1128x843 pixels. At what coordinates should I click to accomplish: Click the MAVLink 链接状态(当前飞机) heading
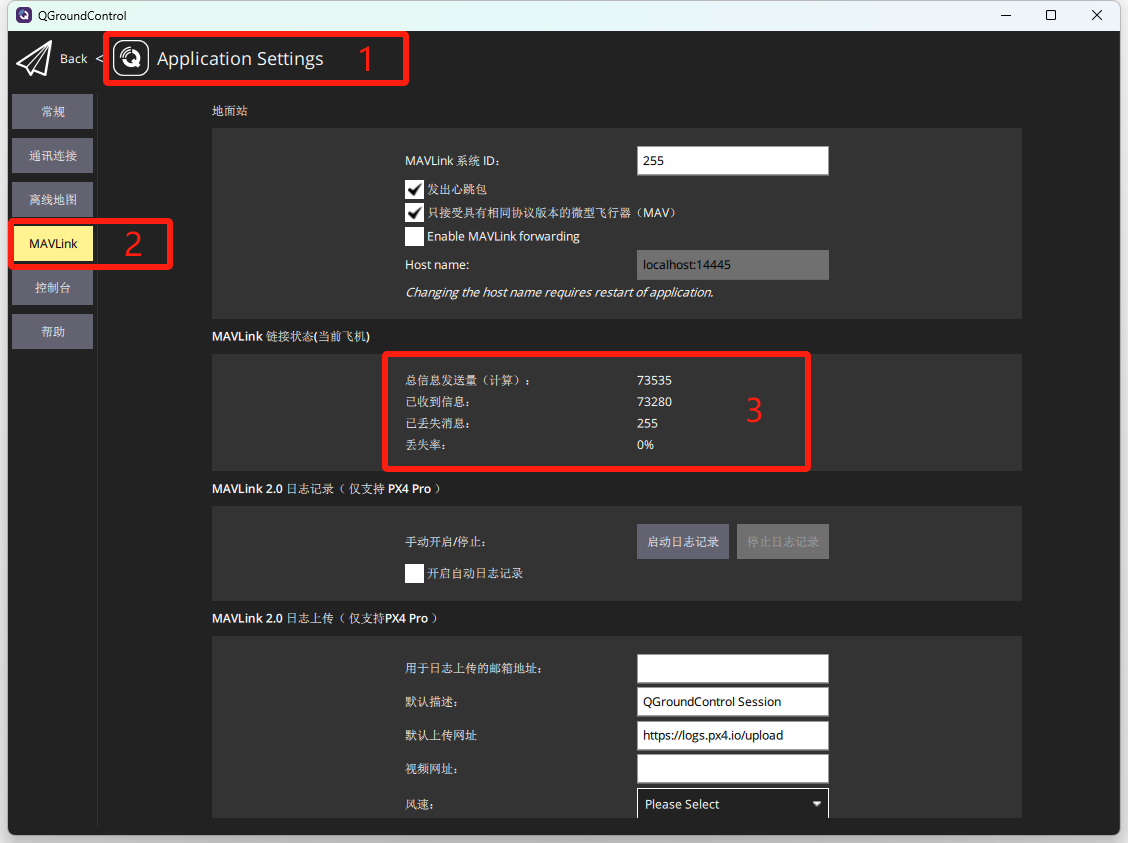click(x=291, y=337)
